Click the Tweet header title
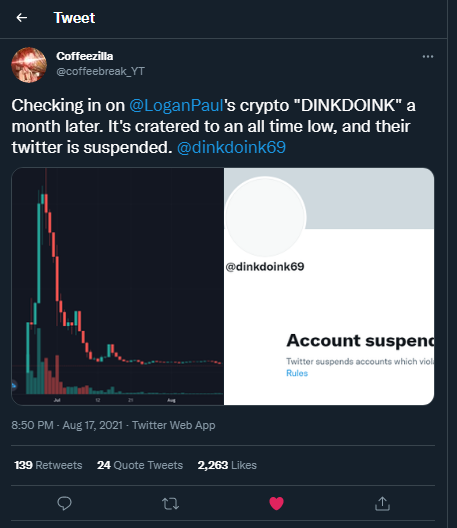The width and height of the screenshot is (457, 528). (74, 18)
